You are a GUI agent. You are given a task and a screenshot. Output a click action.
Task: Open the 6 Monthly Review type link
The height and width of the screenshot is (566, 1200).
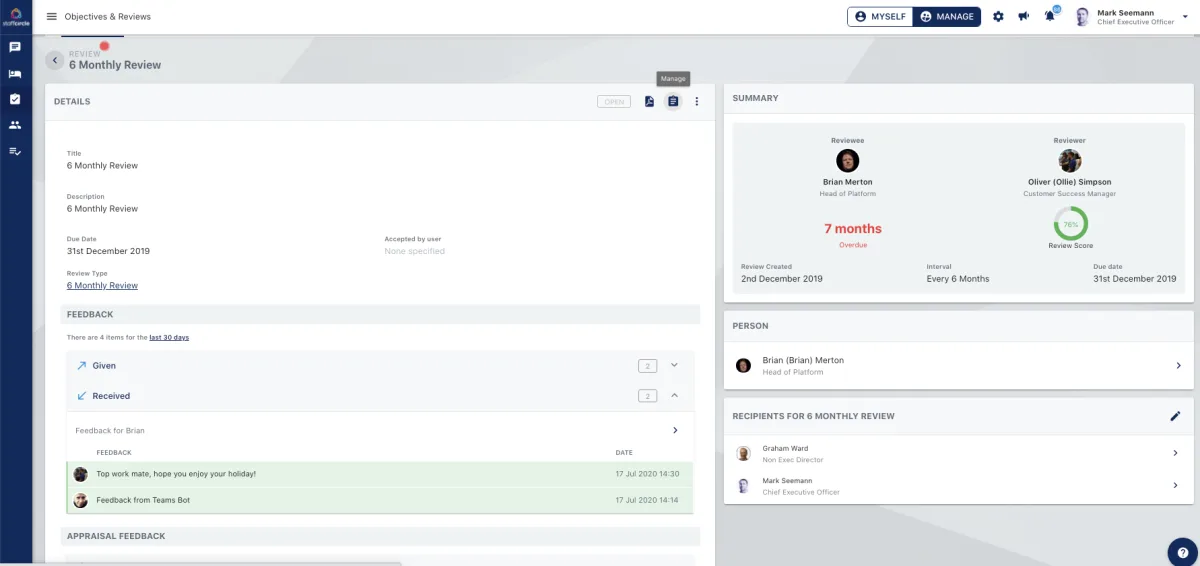pyautogui.click(x=102, y=286)
